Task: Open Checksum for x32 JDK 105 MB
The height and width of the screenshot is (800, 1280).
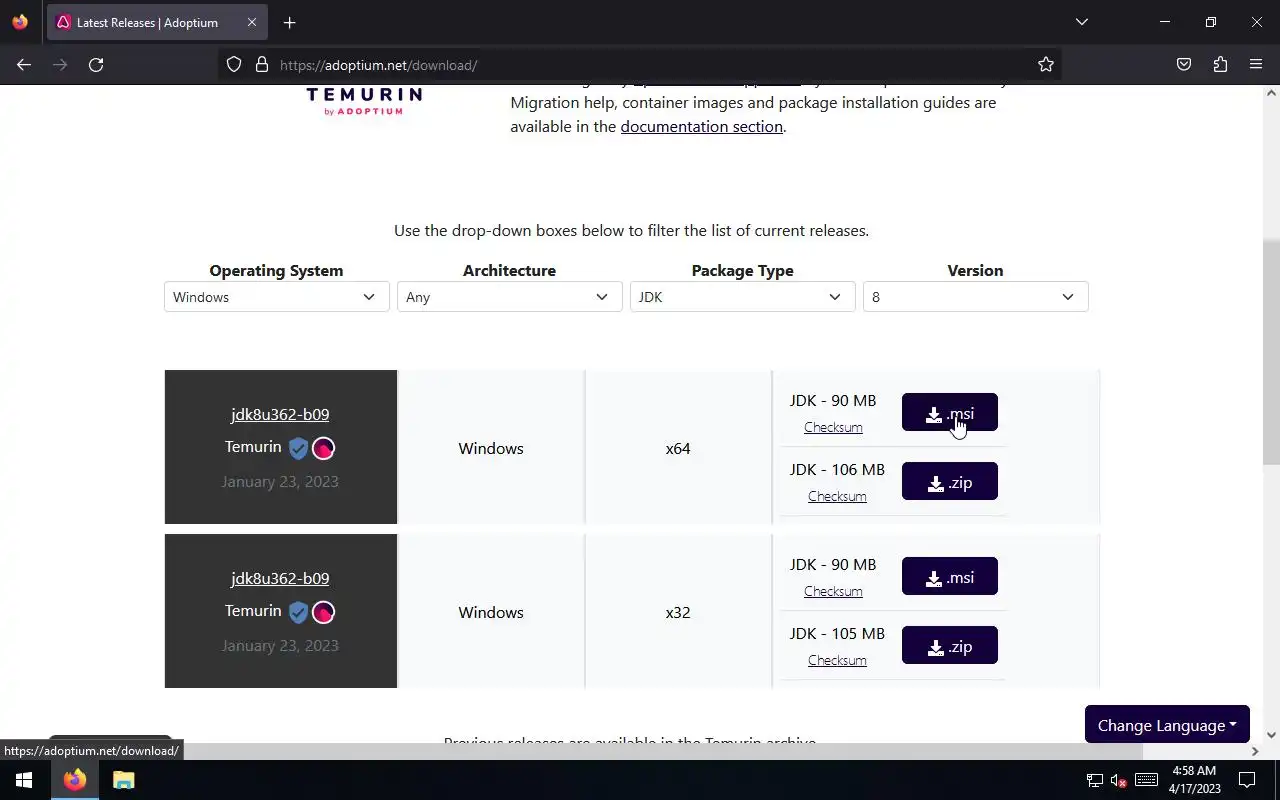Action: coord(837,660)
